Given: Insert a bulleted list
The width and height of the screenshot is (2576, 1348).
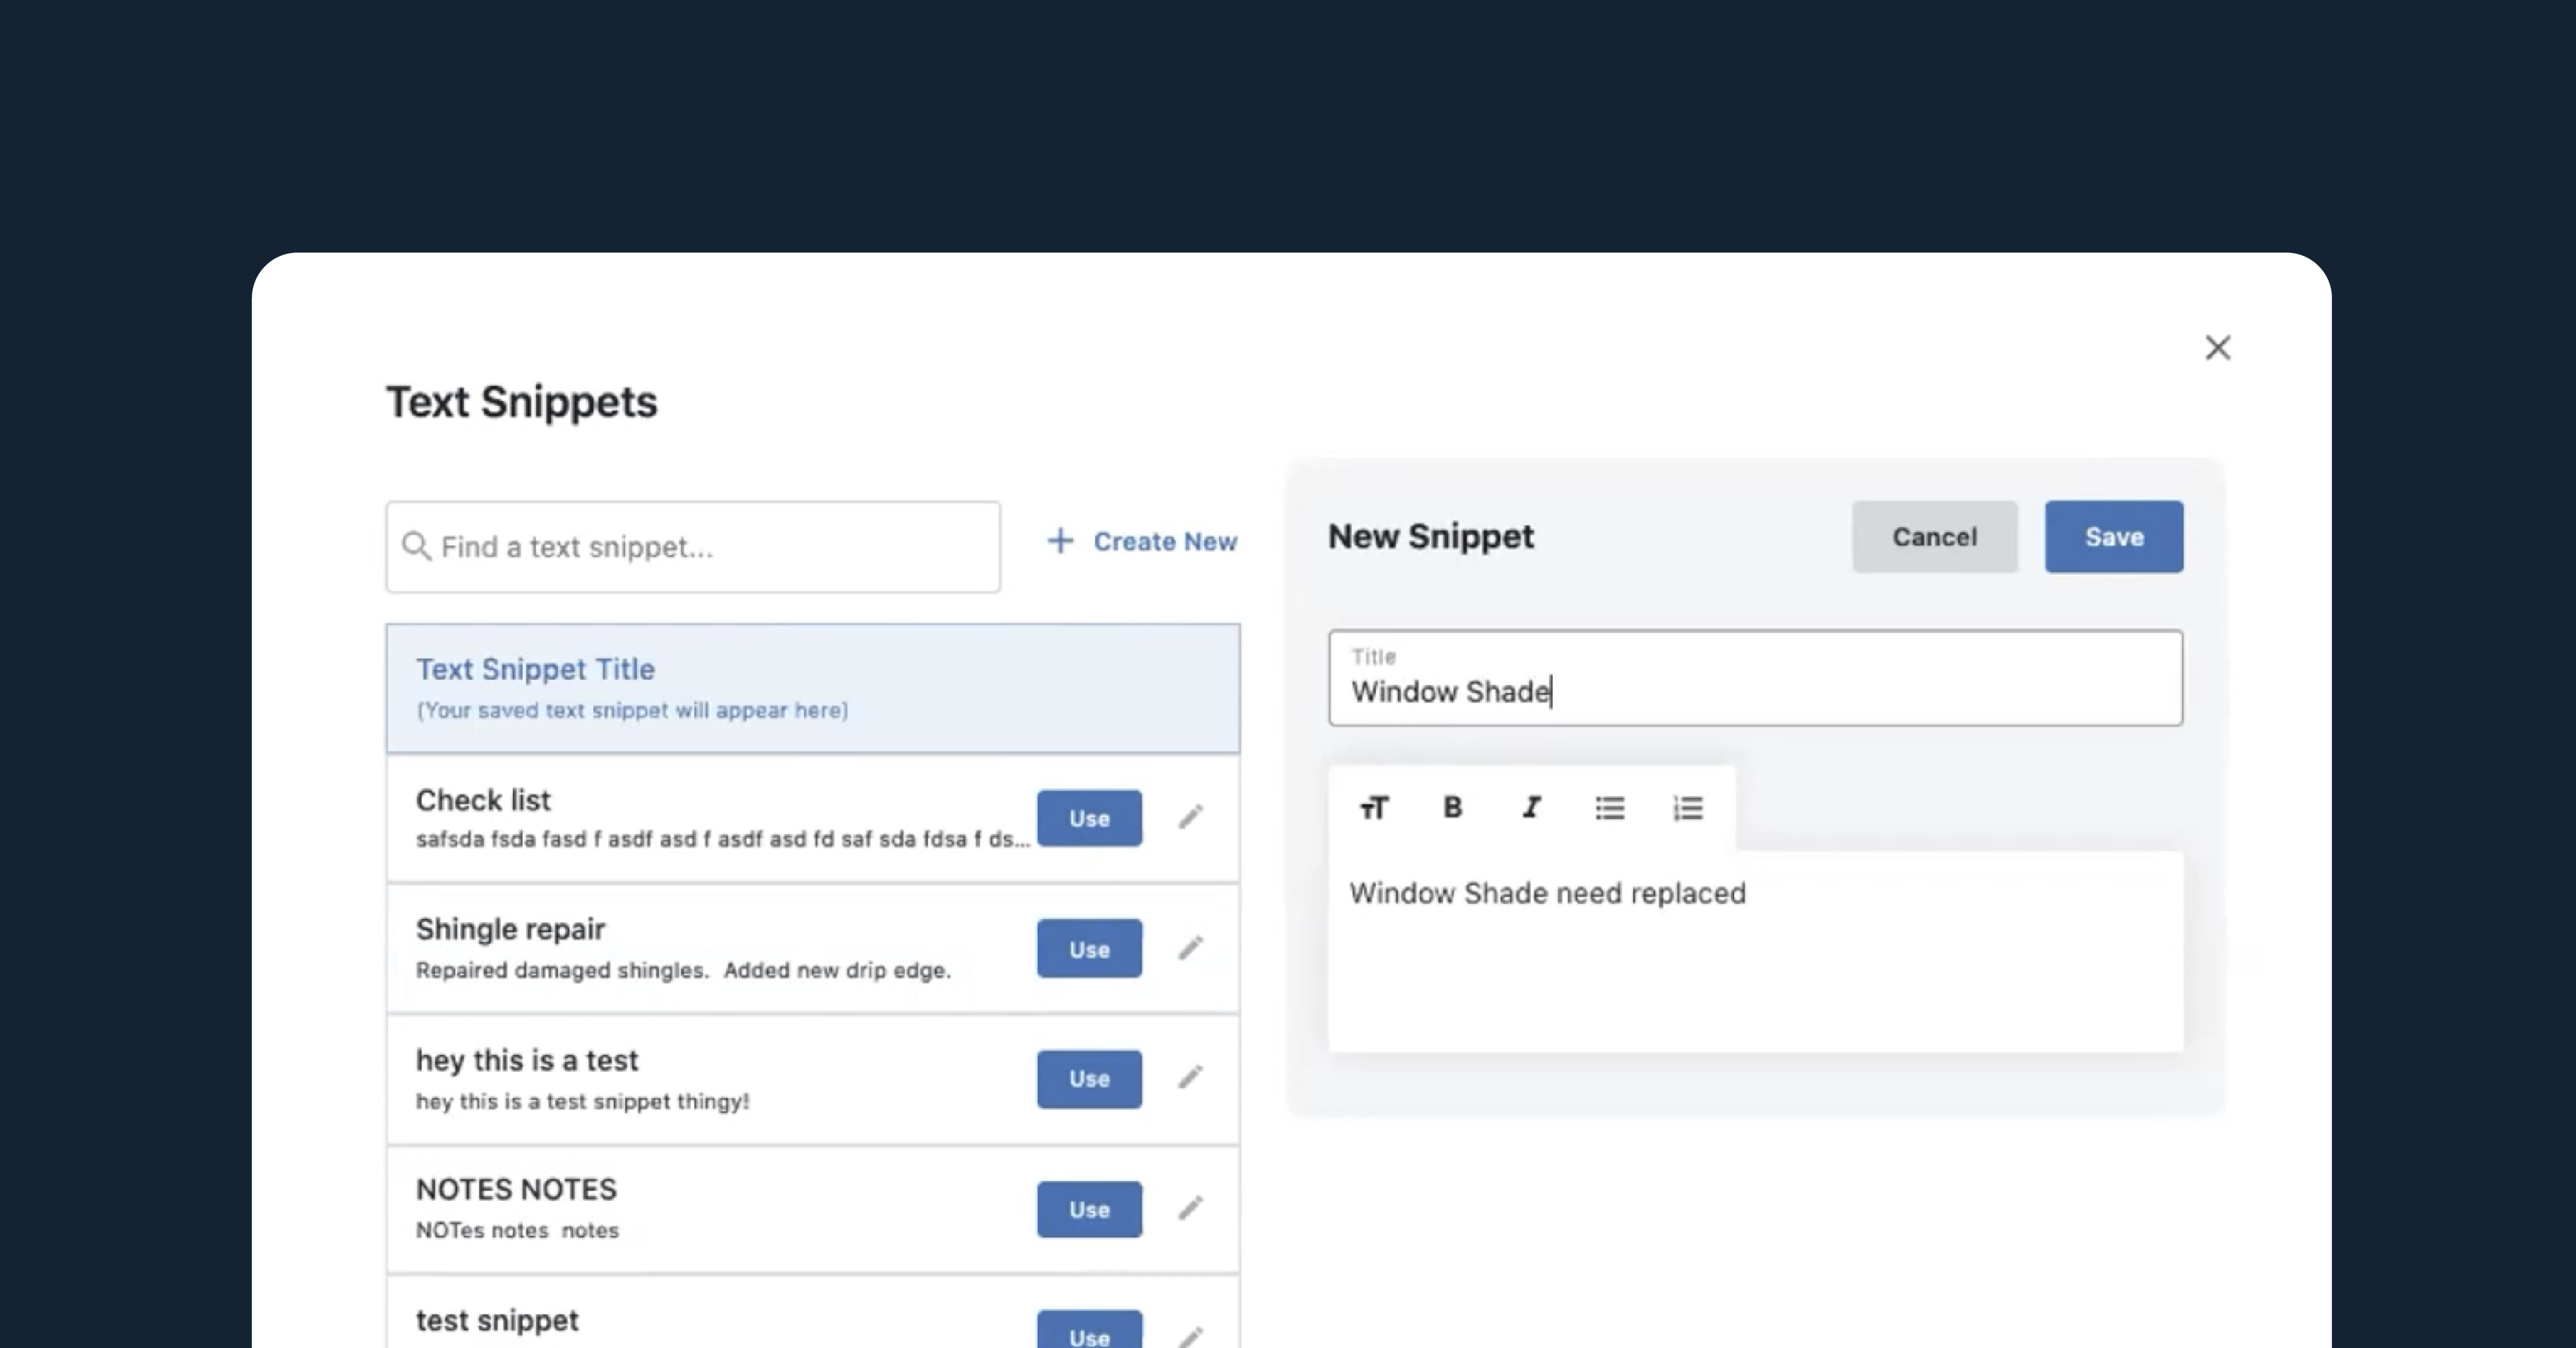Looking at the screenshot, I should (1609, 807).
